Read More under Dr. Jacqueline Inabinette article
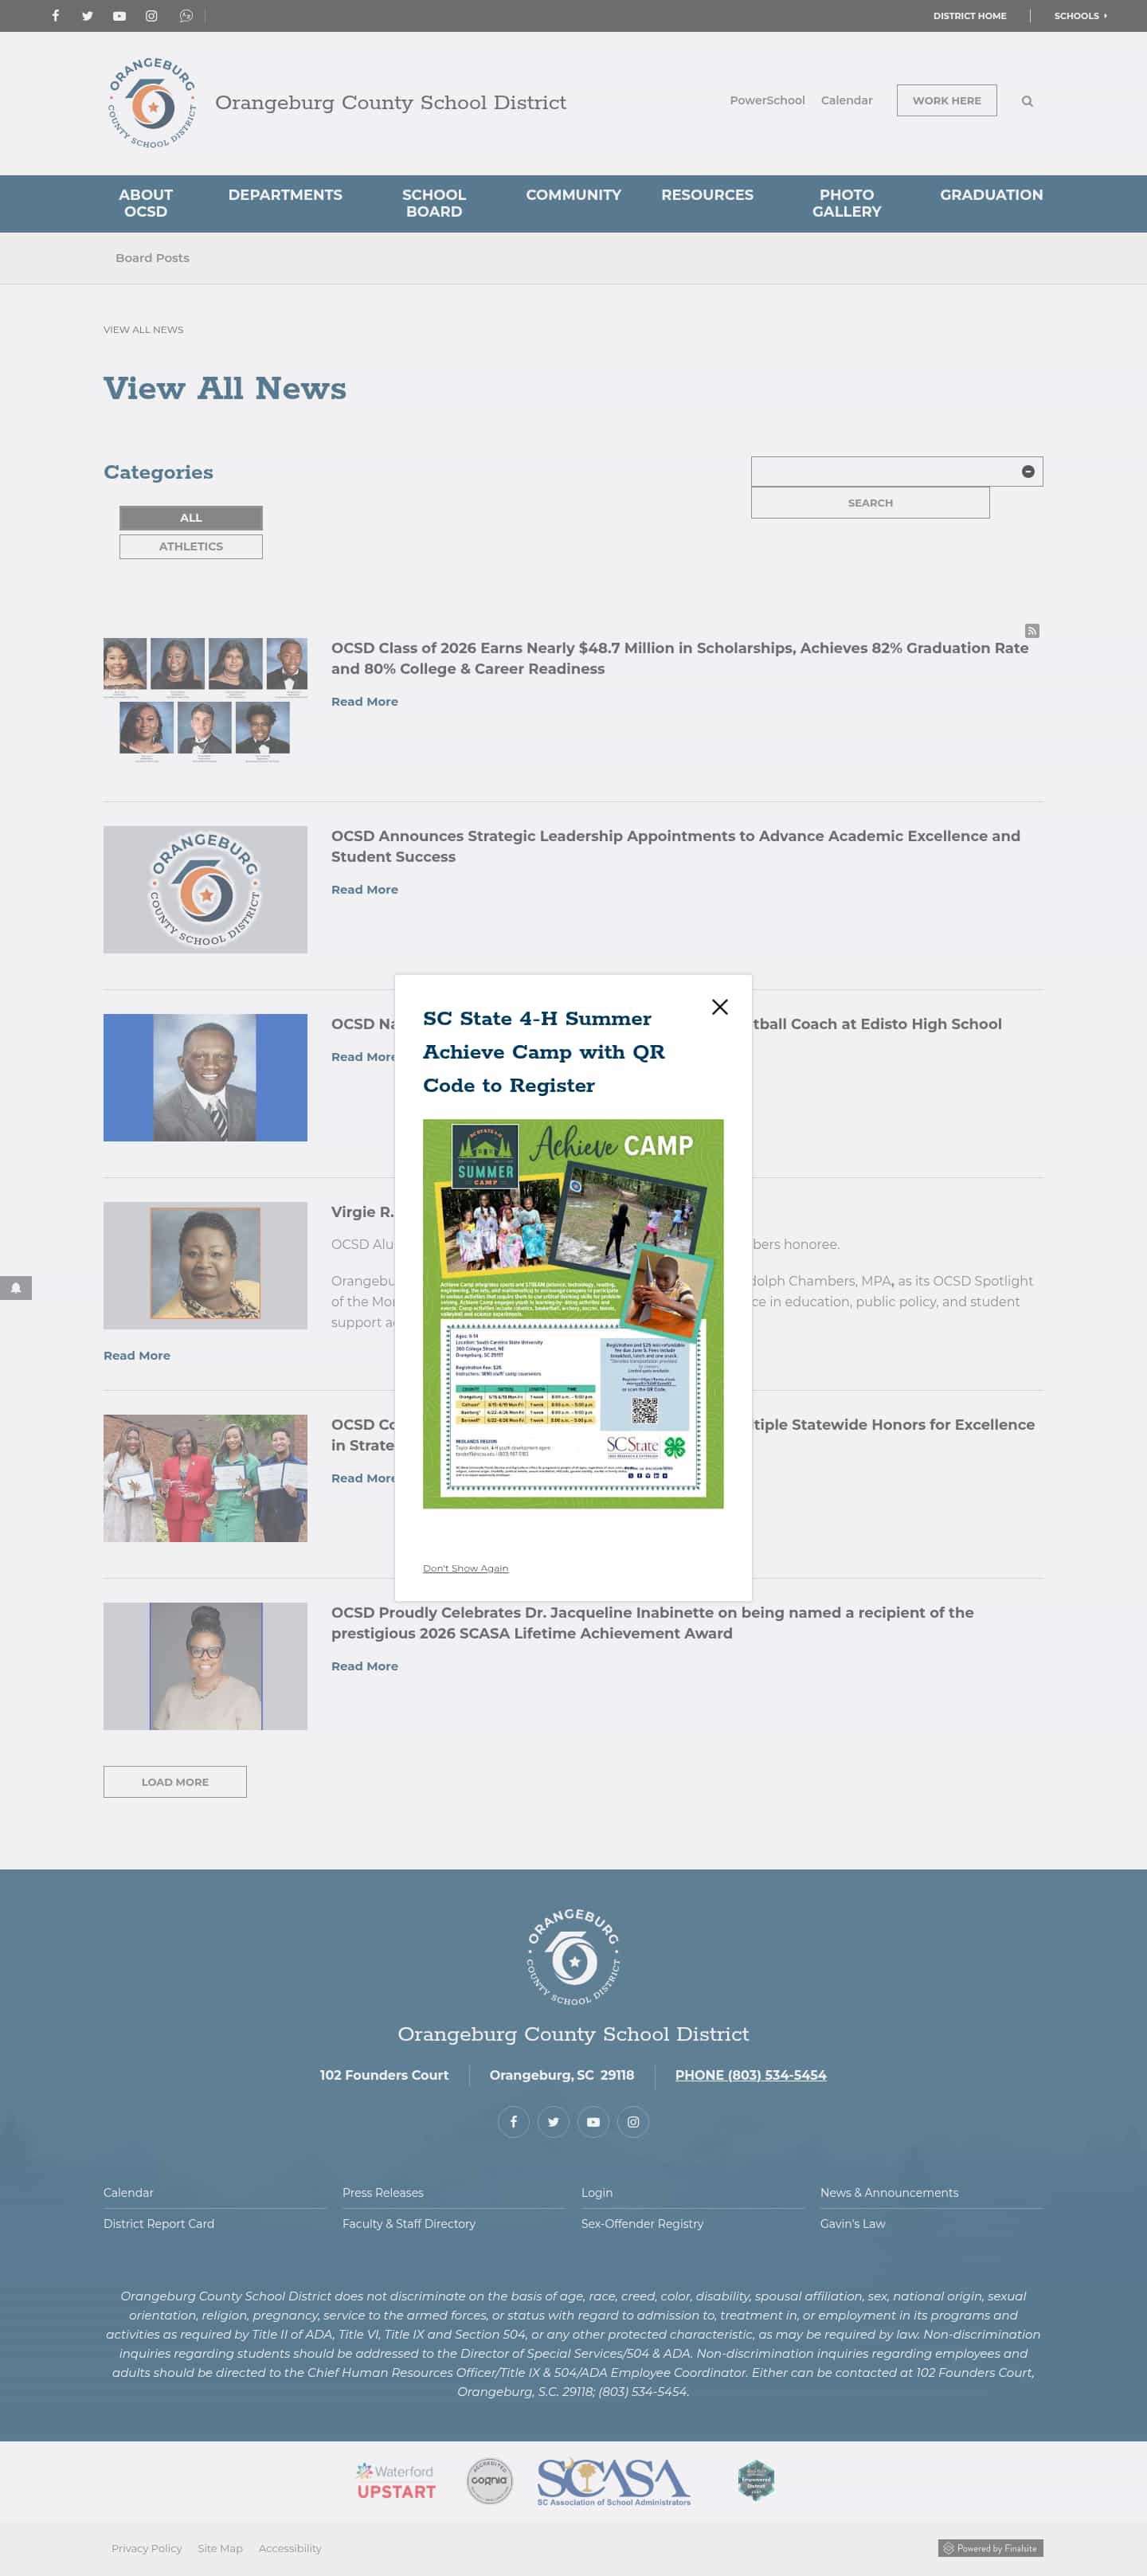This screenshot has width=1147, height=2576. [x=364, y=1666]
